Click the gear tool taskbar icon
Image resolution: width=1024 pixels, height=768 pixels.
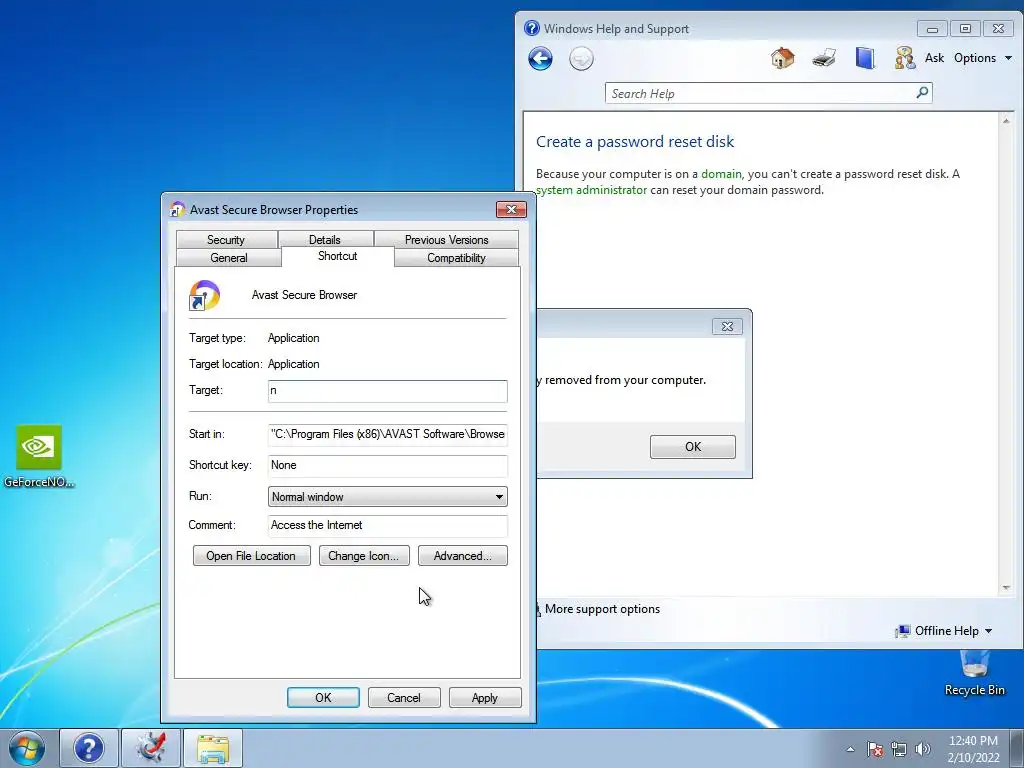click(x=151, y=748)
